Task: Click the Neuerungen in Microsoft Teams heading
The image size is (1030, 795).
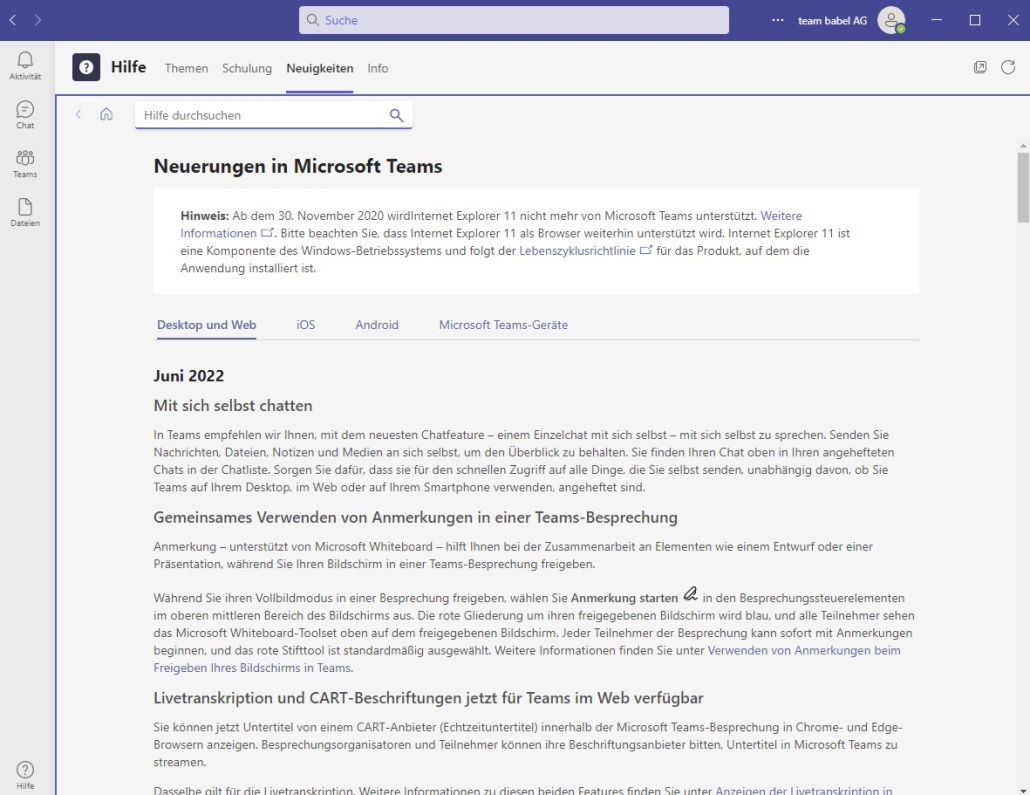Action: pos(298,166)
